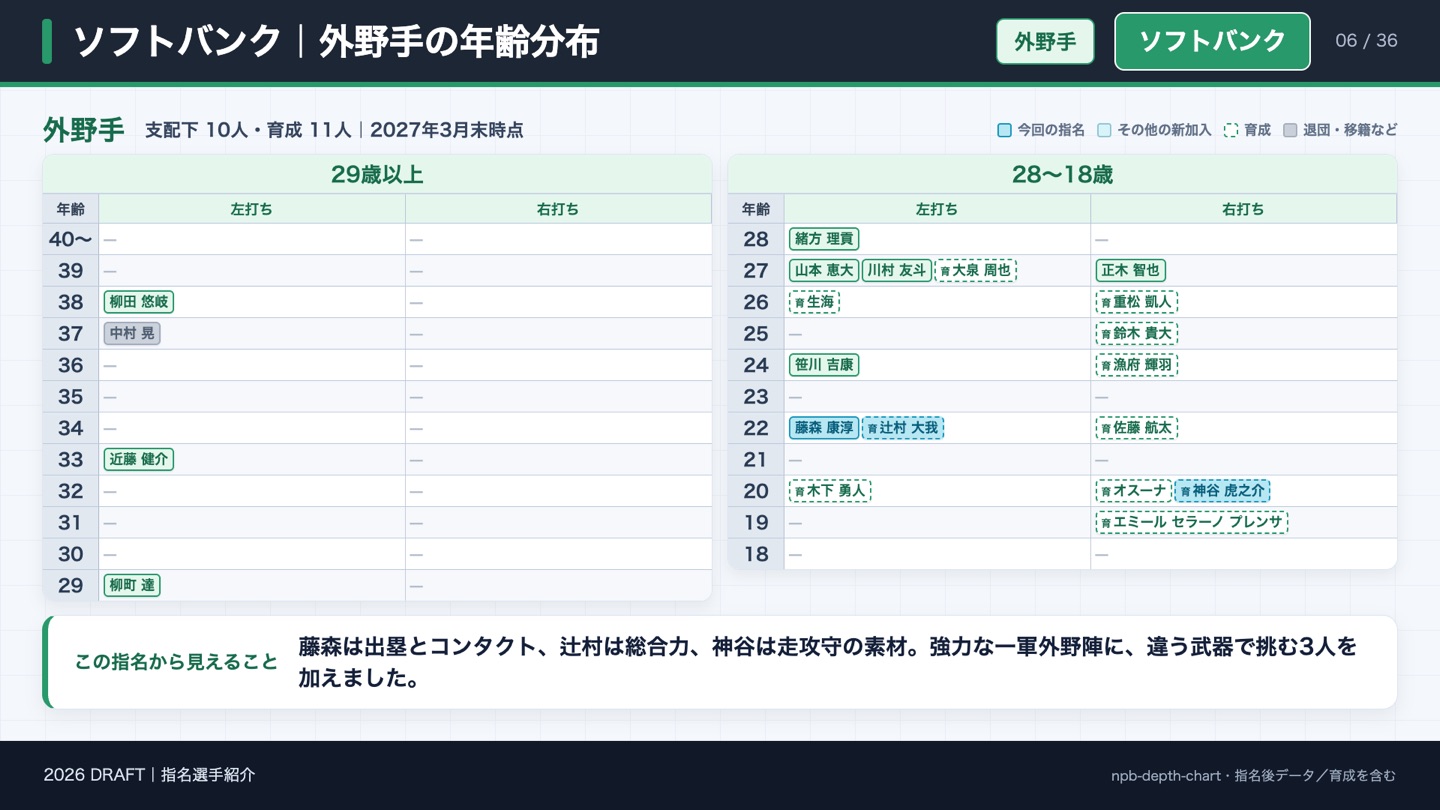Select player chip 笹川 吉康

click(x=824, y=365)
